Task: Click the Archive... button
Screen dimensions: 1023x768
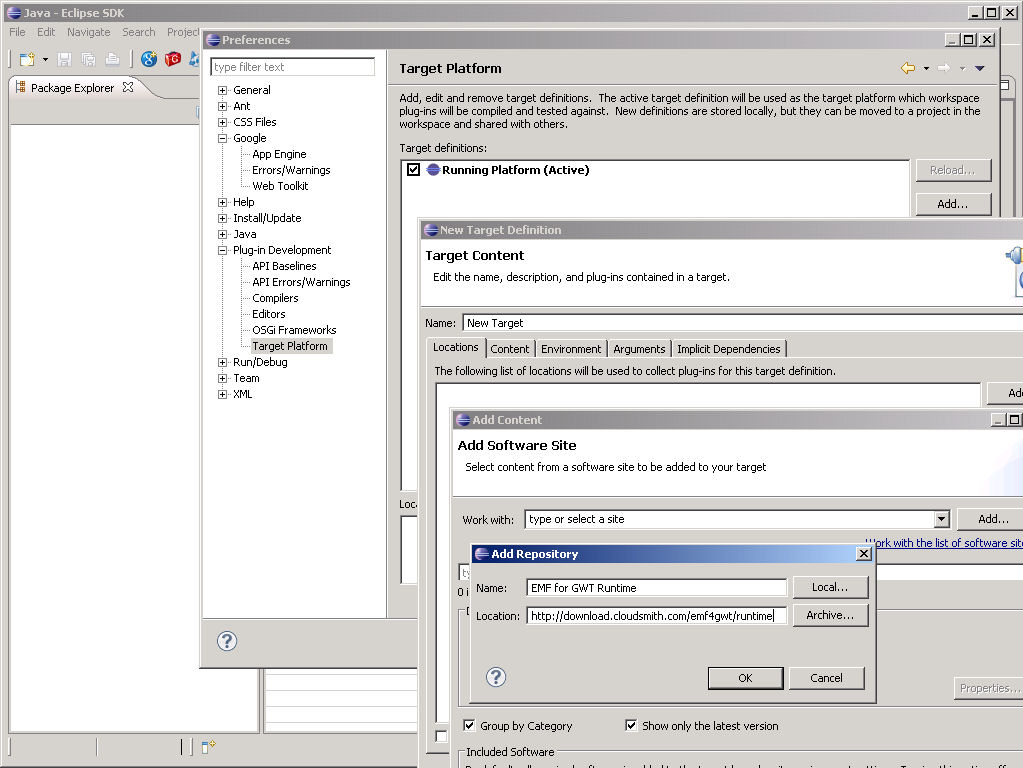Action: pos(830,615)
